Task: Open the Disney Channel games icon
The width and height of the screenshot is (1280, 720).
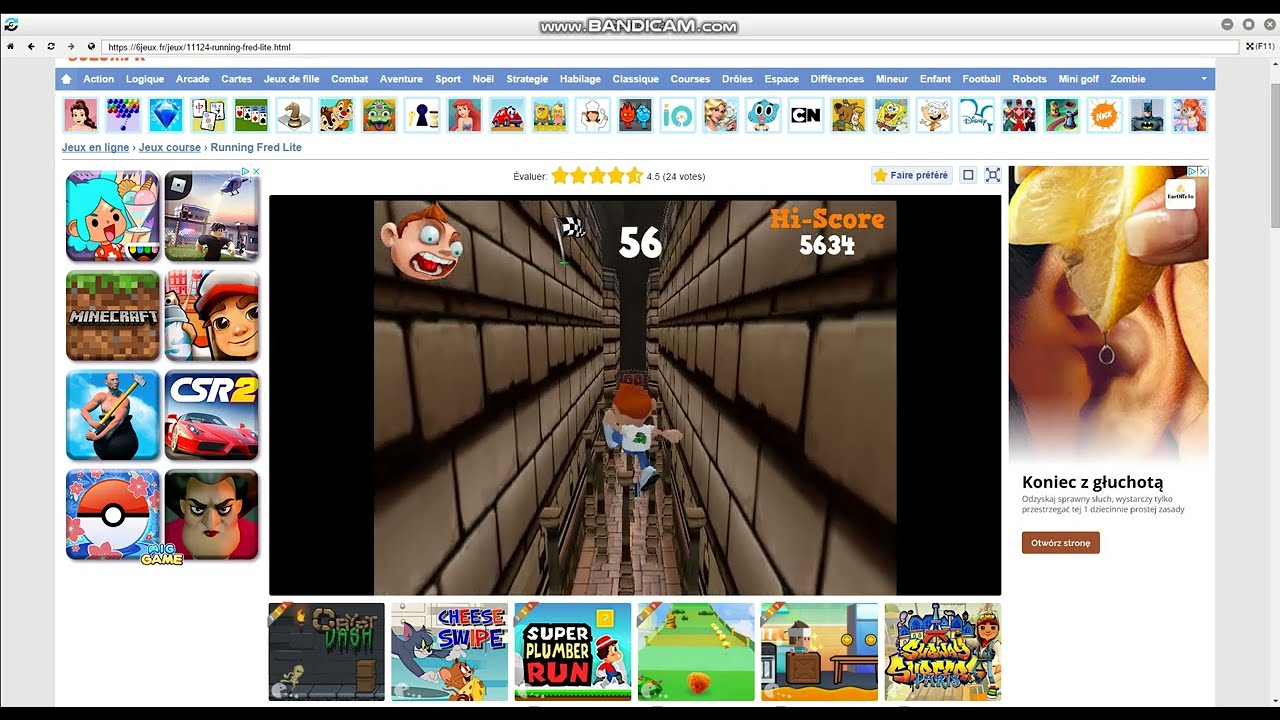Action: (976, 115)
